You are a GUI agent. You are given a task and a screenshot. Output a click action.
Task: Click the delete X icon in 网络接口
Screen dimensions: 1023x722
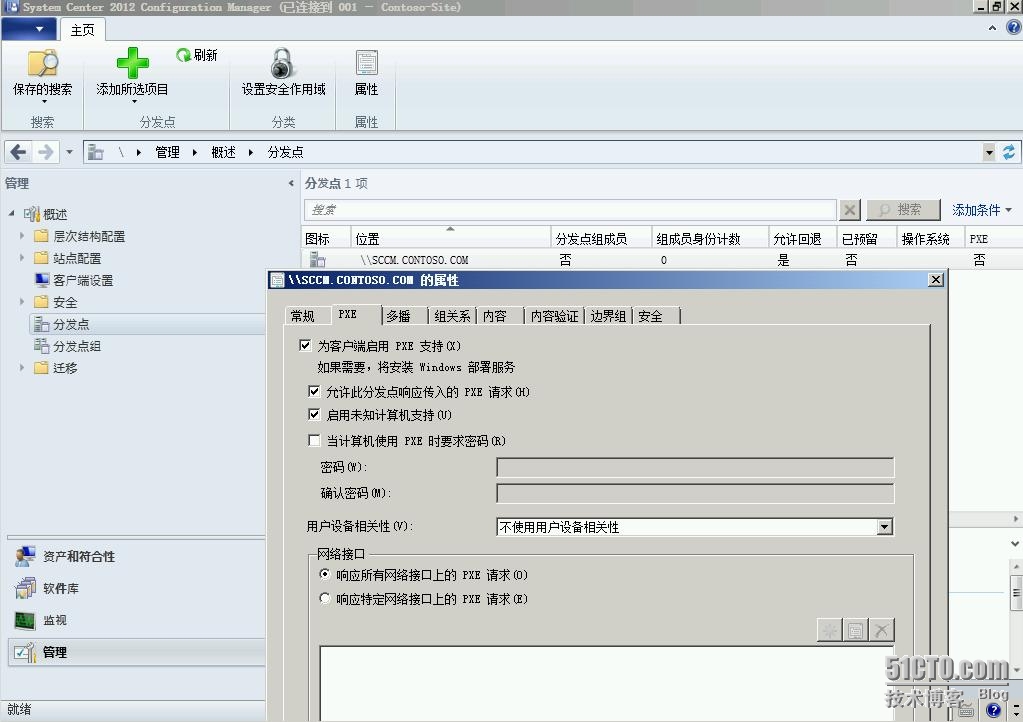tap(881, 631)
